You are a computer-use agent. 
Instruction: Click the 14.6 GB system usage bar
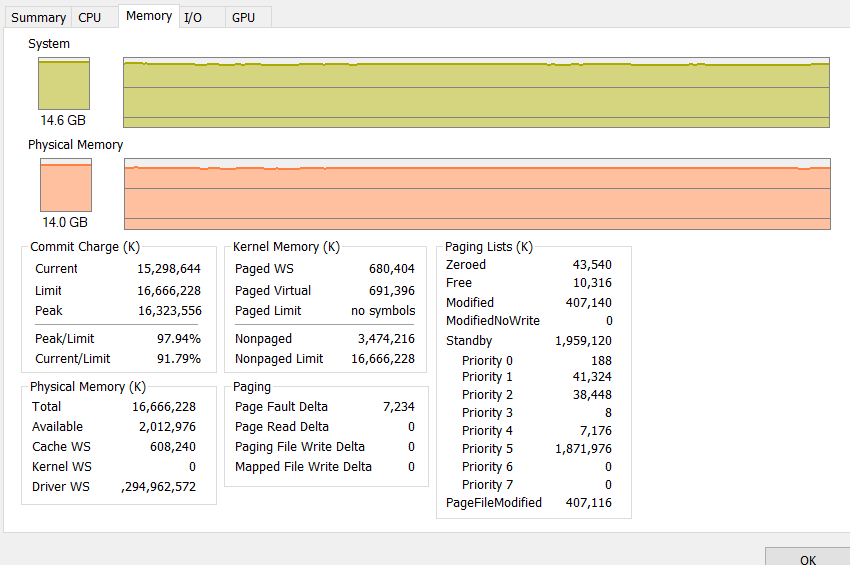pos(64,84)
